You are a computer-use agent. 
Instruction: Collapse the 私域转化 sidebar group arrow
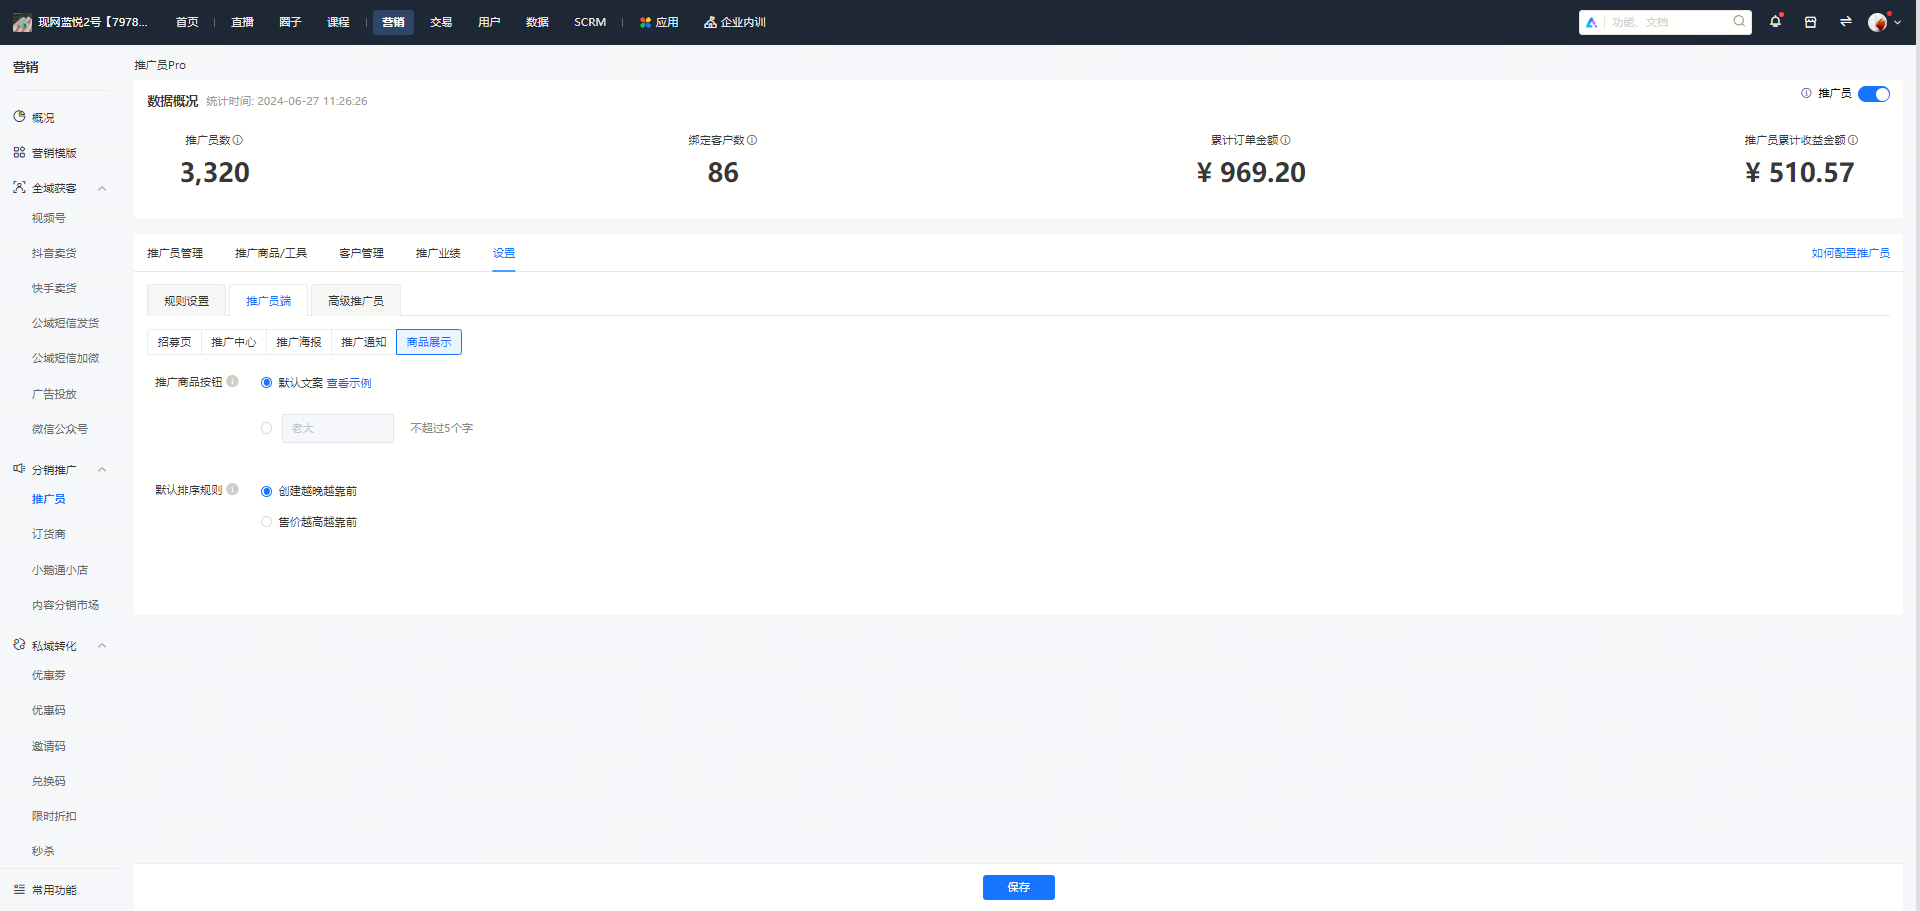pyautogui.click(x=102, y=646)
